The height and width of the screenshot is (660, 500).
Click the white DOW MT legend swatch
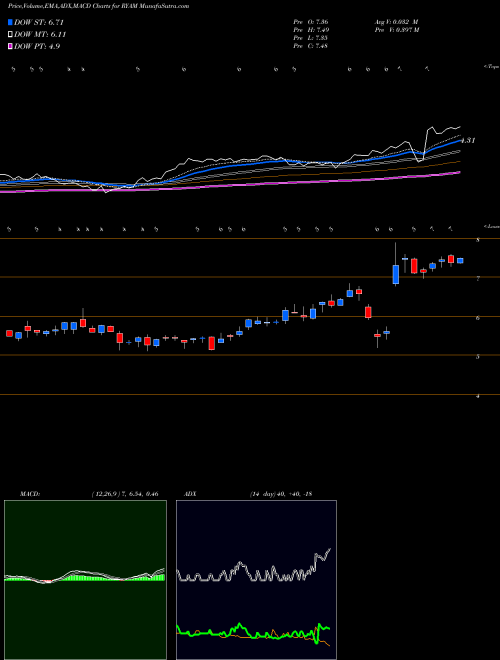pyautogui.click(x=11, y=35)
